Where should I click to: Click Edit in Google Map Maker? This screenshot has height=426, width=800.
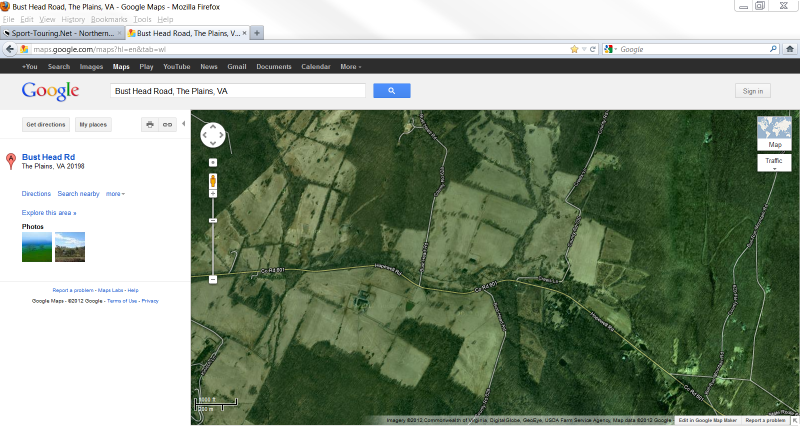click(x=708, y=420)
